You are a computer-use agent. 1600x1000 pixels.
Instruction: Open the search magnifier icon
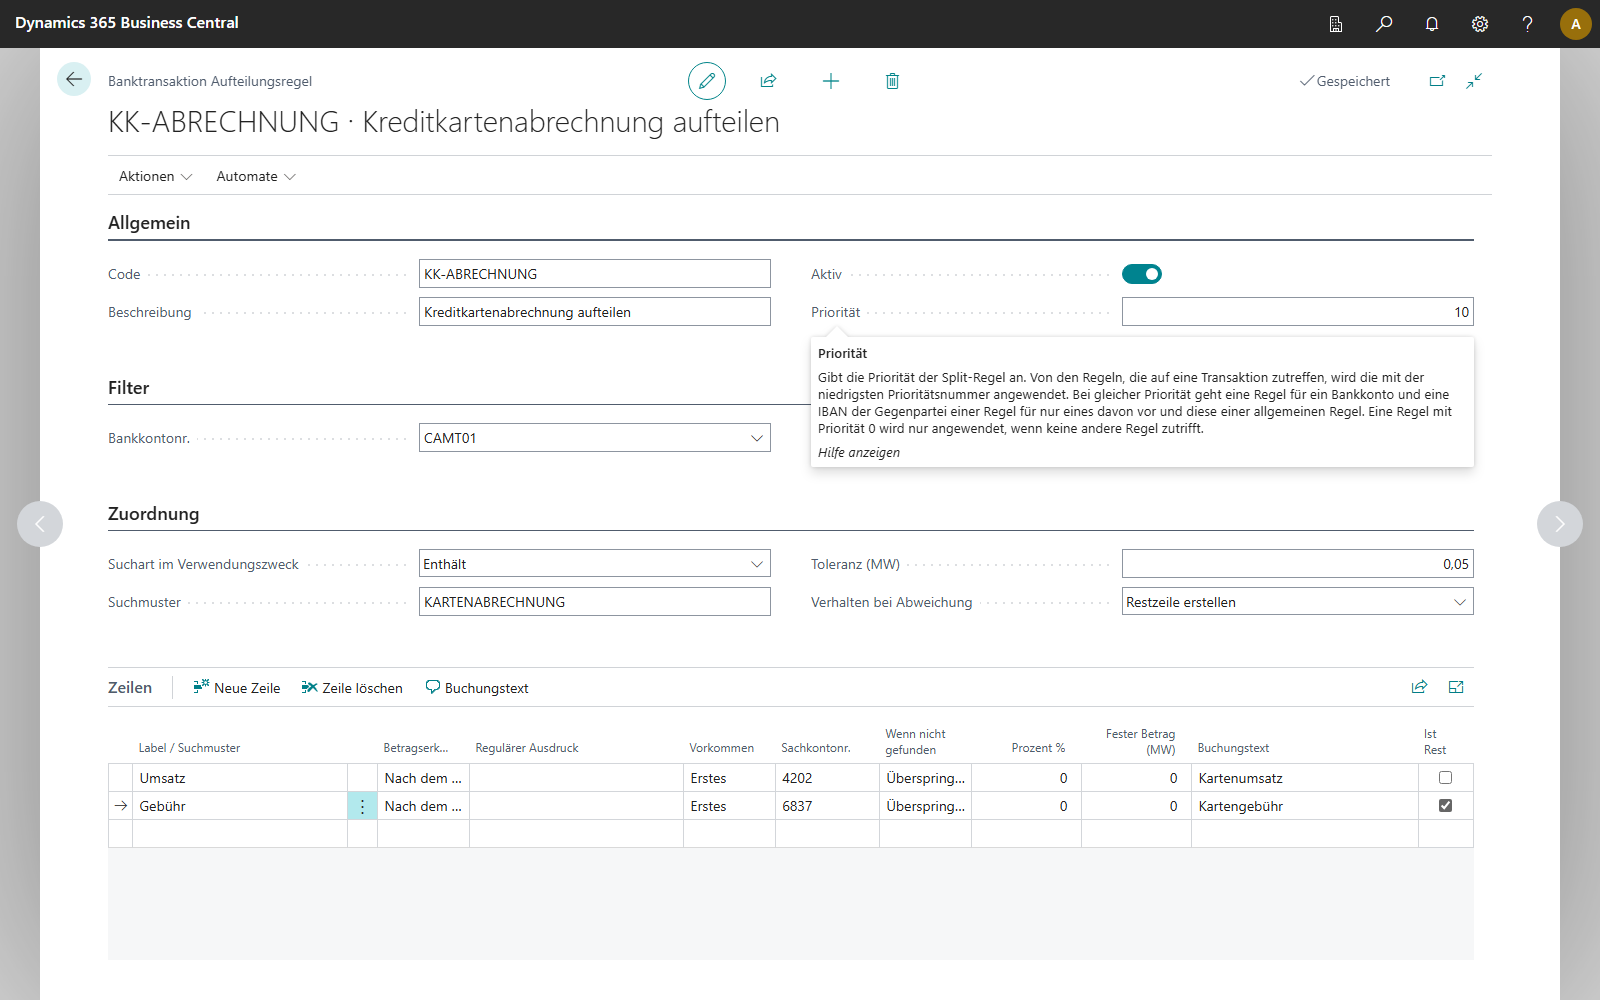1384,24
